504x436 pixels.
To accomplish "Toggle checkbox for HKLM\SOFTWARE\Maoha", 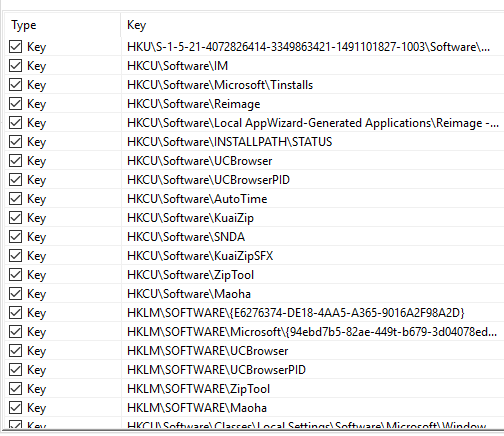I will tap(16, 408).
